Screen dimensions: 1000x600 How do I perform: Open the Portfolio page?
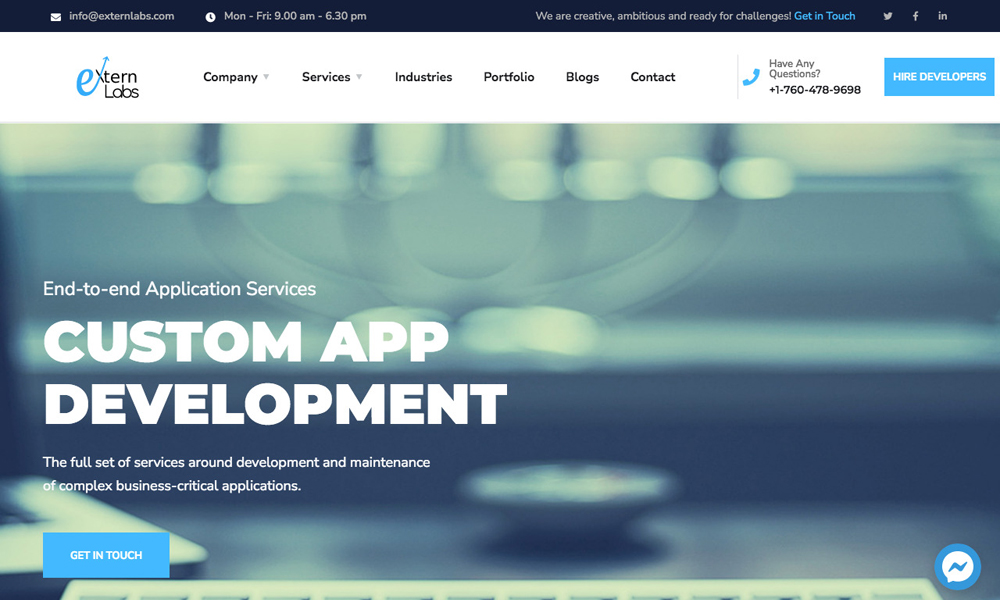tap(509, 77)
